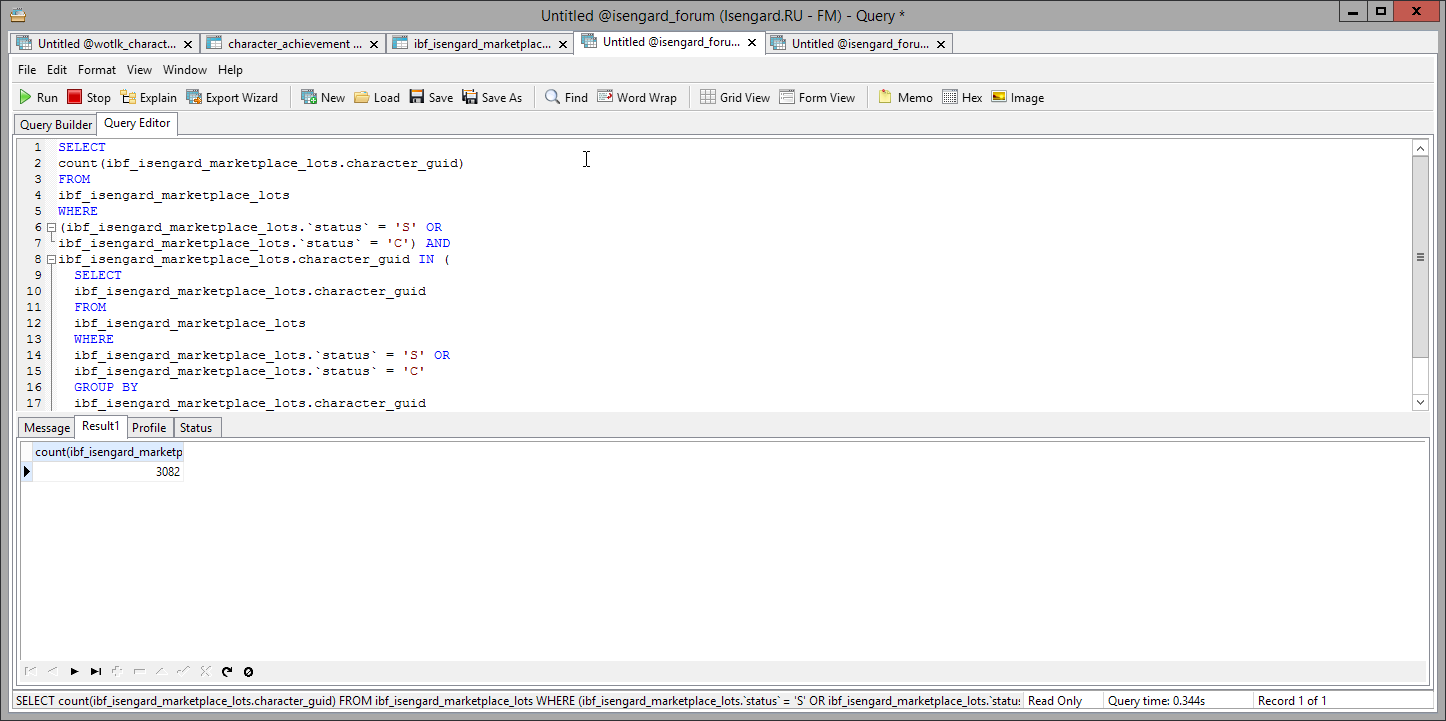The height and width of the screenshot is (721, 1446).
Task: Collapse the code fold at line 6
Action: point(51,227)
